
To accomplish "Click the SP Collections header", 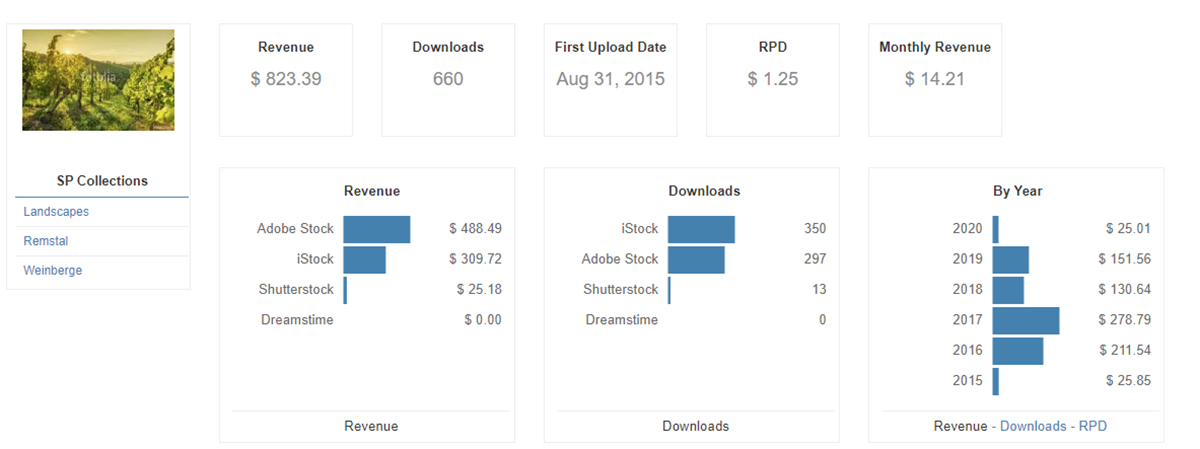I will [102, 181].
